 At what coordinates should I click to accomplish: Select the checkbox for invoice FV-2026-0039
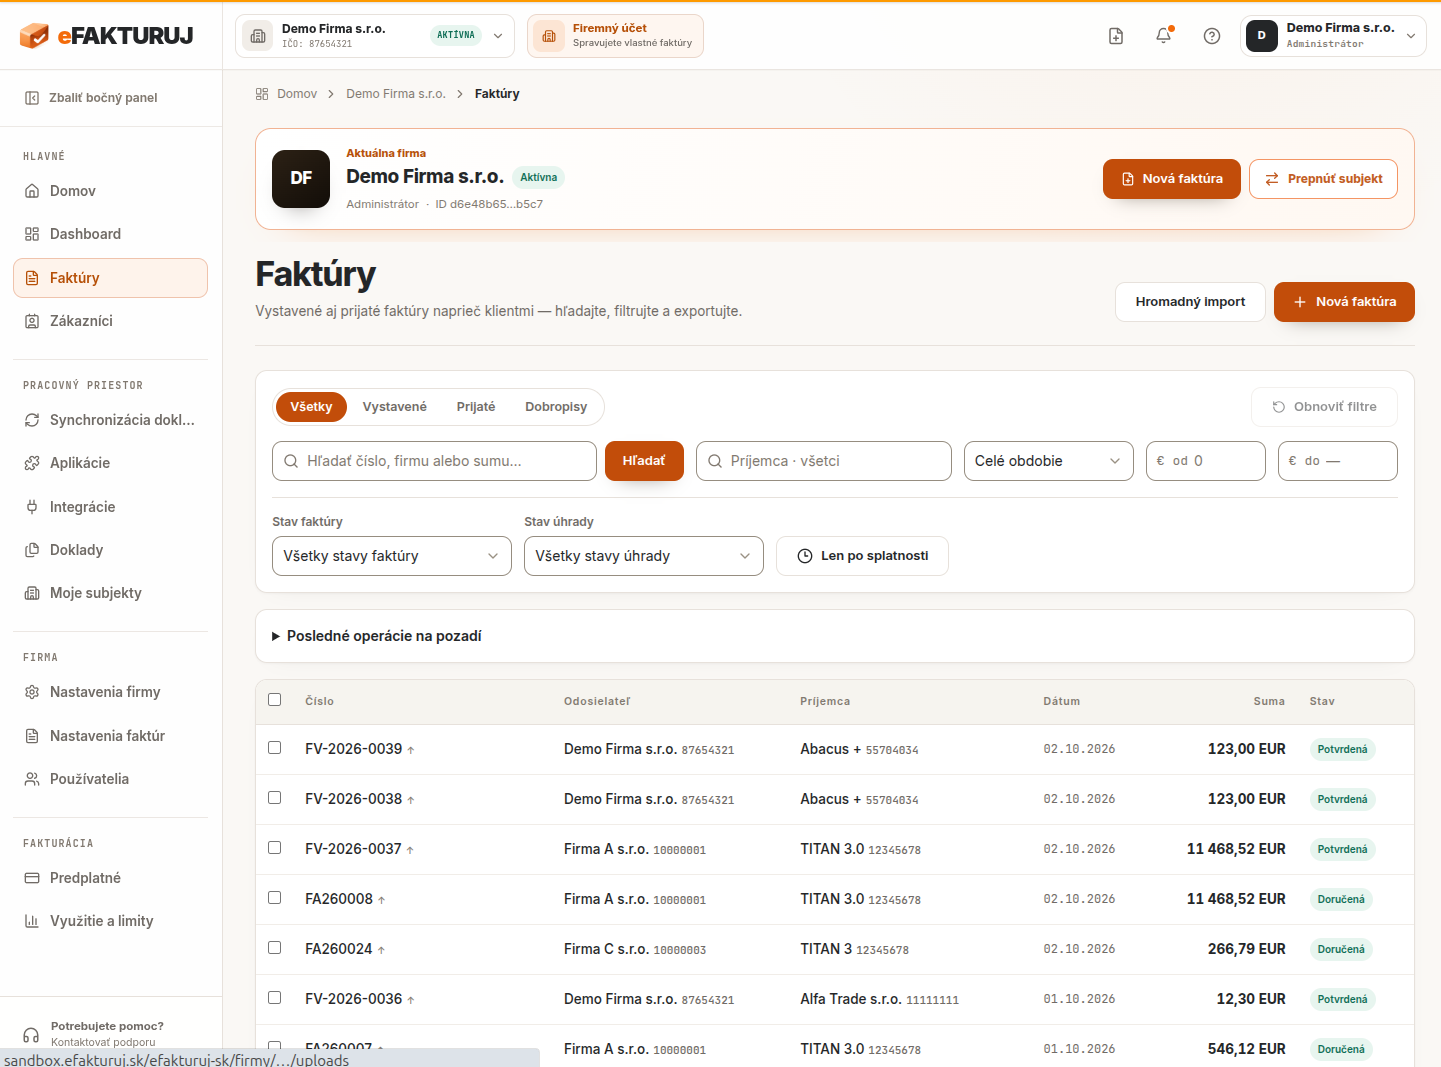pyautogui.click(x=275, y=748)
